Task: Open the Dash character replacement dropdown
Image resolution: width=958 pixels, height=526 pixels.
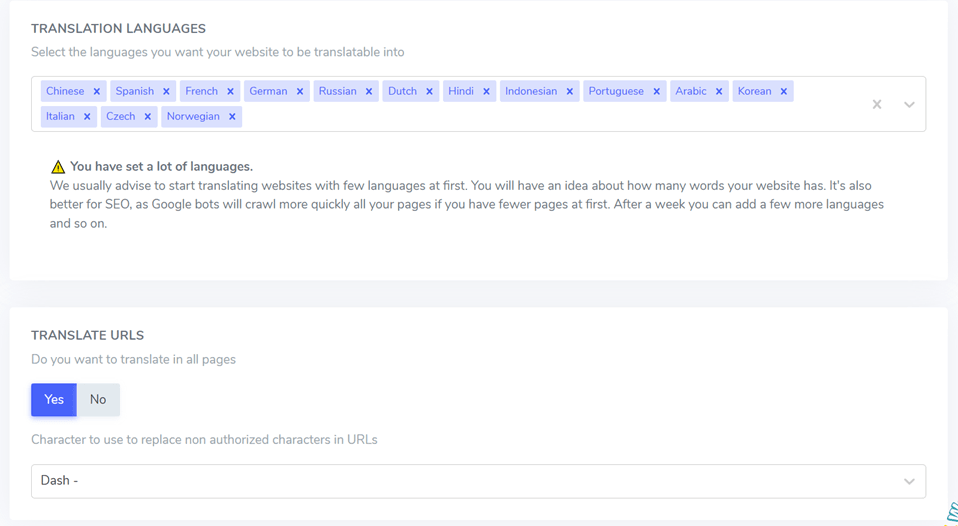Action: point(478,481)
